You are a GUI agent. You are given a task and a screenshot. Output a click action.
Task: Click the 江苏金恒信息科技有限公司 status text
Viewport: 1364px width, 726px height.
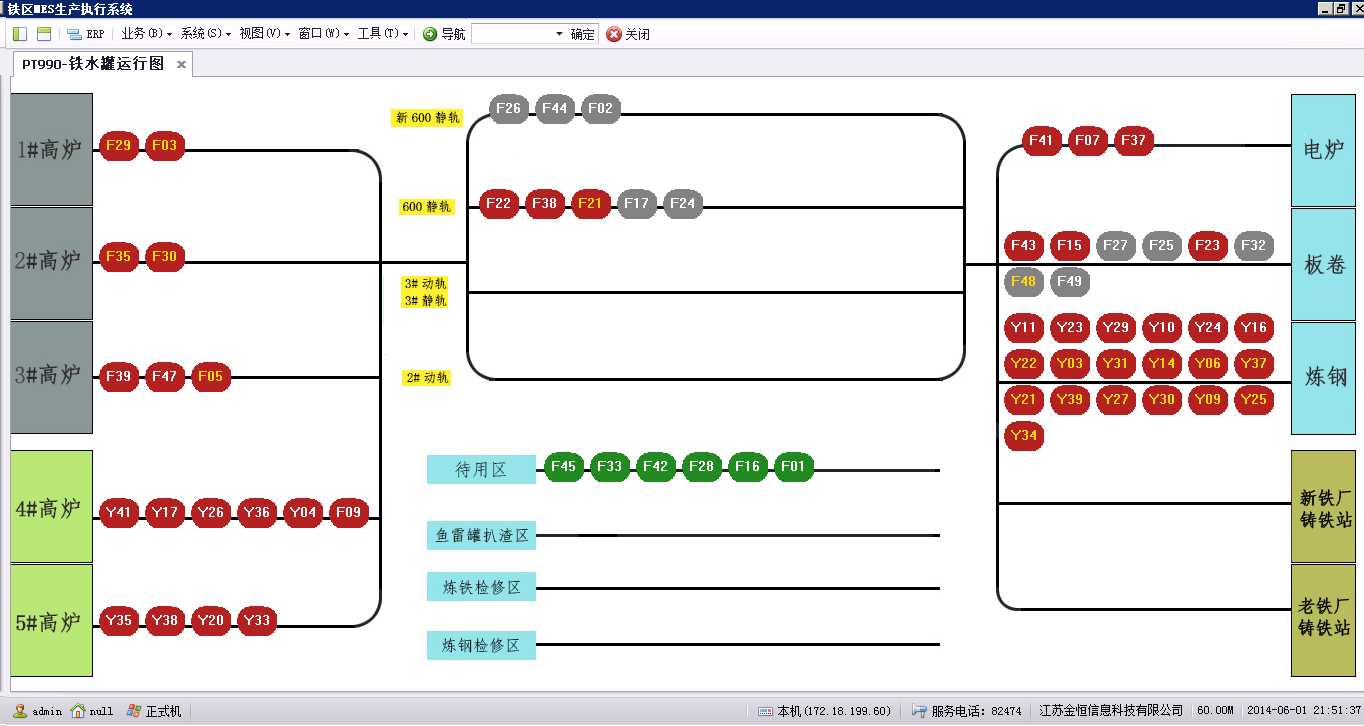(x=1111, y=711)
